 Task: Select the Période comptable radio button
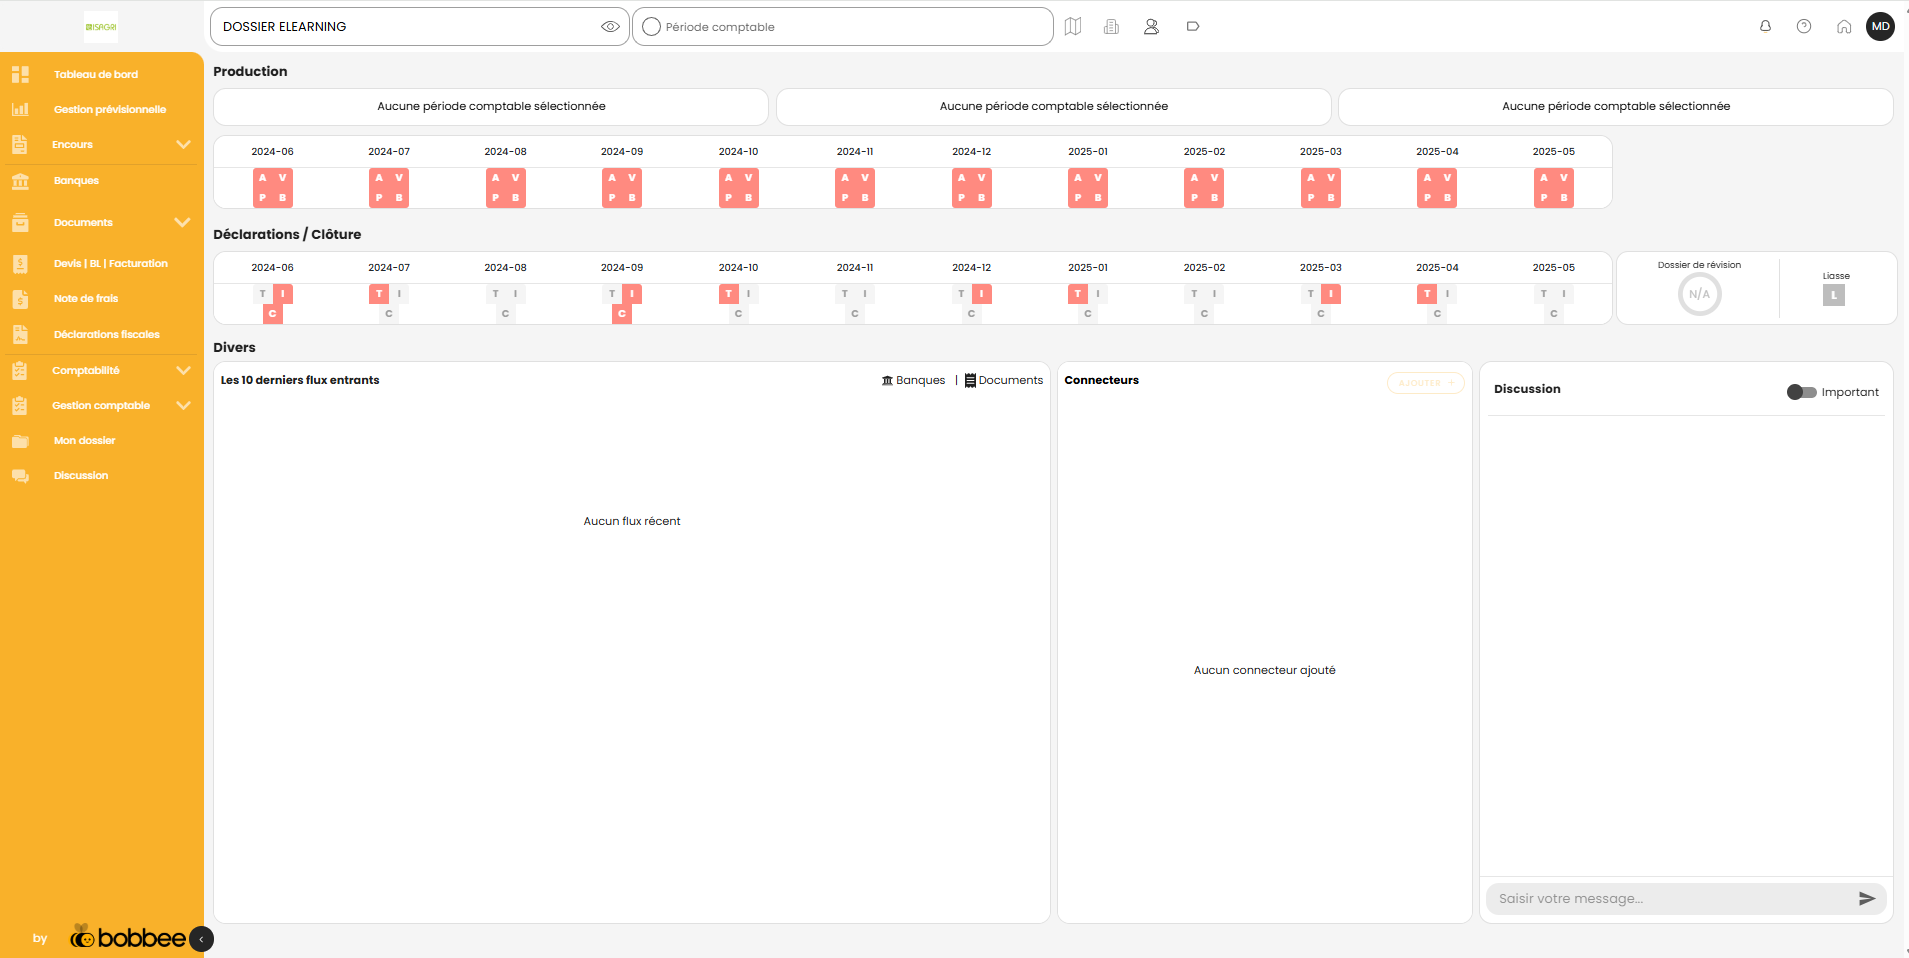pyautogui.click(x=651, y=26)
